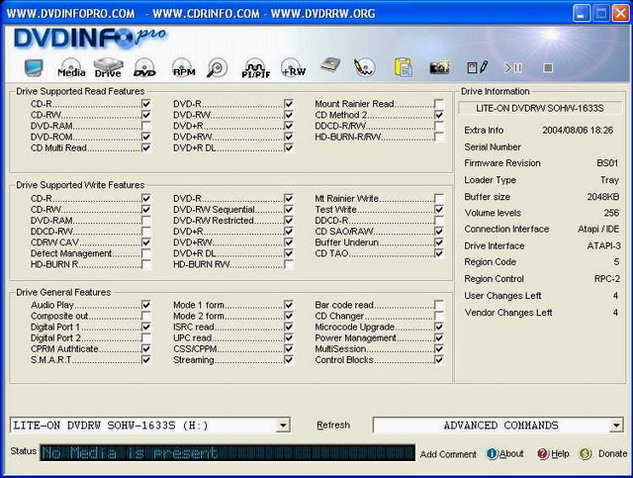
Task: Click the User Changes Left label
Action: tap(503, 296)
